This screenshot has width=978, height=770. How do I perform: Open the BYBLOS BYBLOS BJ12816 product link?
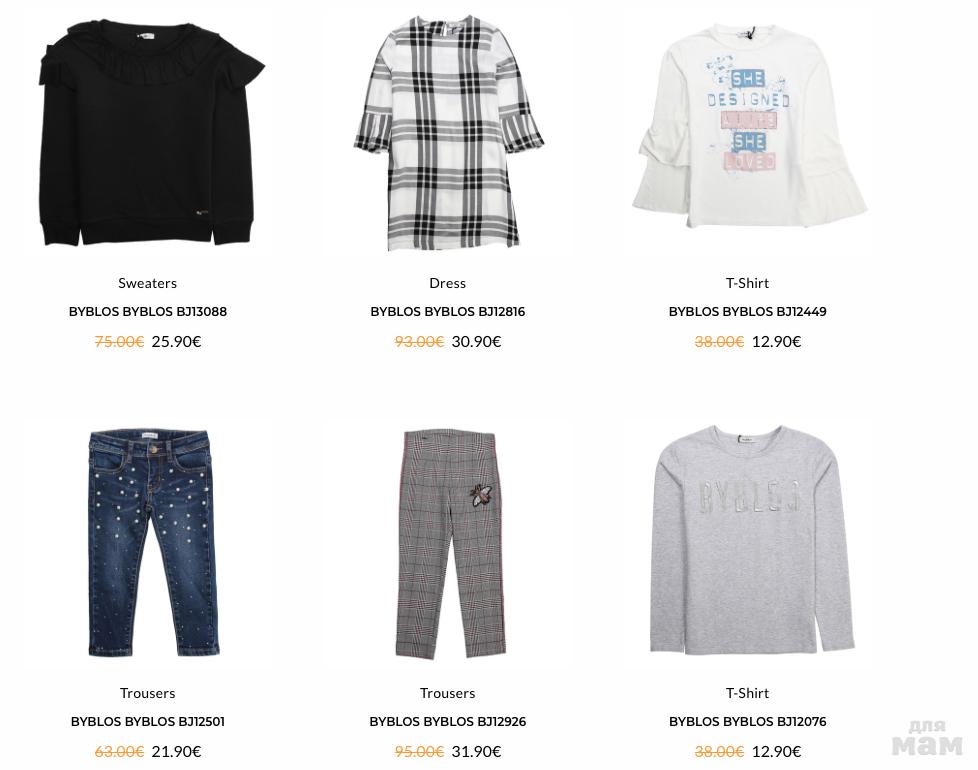pos(448,311)
